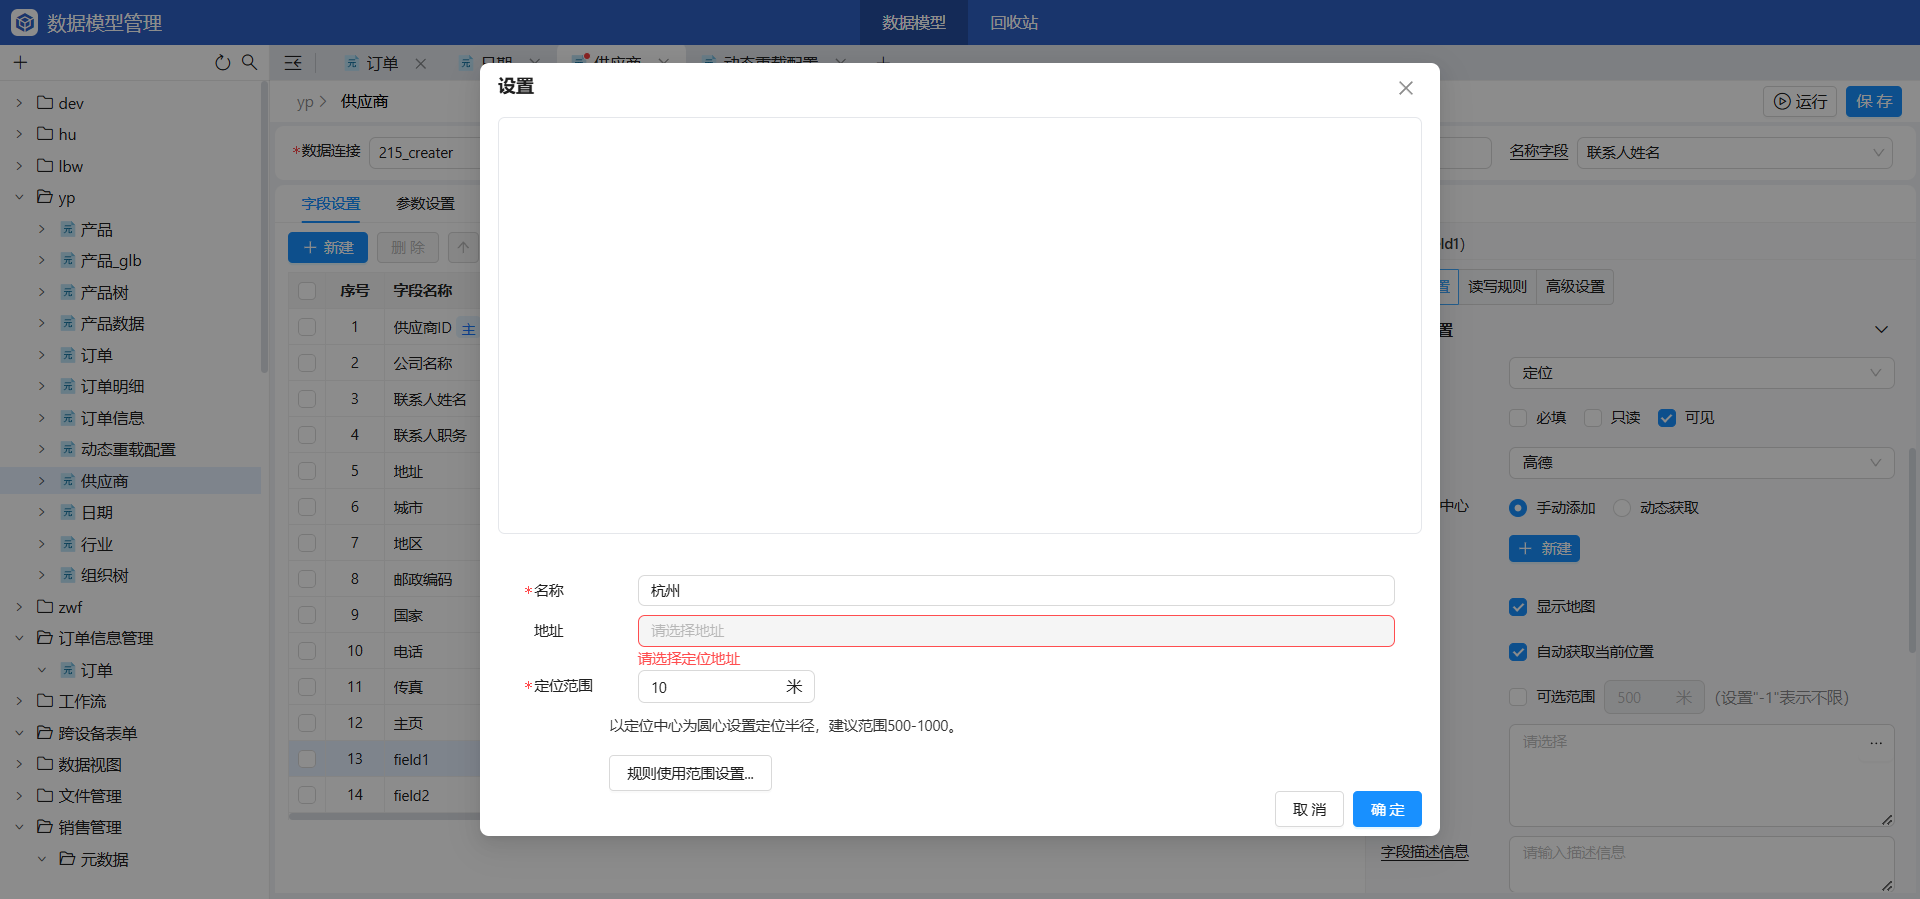Switch to the 参数设置 tab

425,203
